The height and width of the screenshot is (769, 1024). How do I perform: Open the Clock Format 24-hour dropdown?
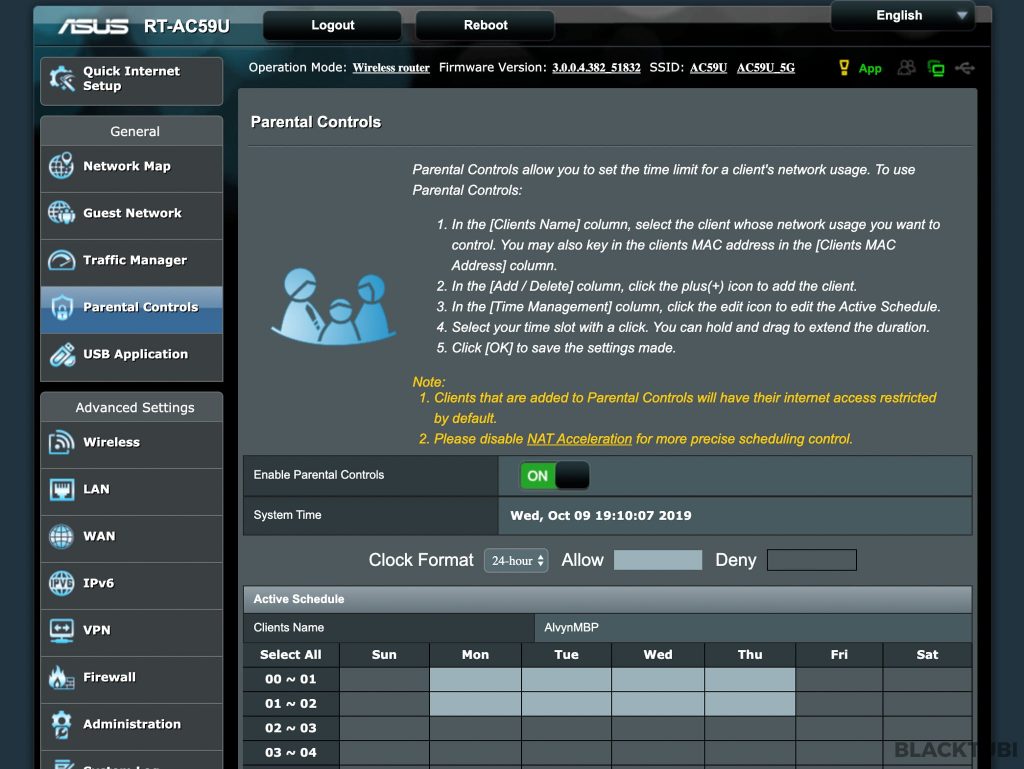pyautogui.click(x=516, y=560)
